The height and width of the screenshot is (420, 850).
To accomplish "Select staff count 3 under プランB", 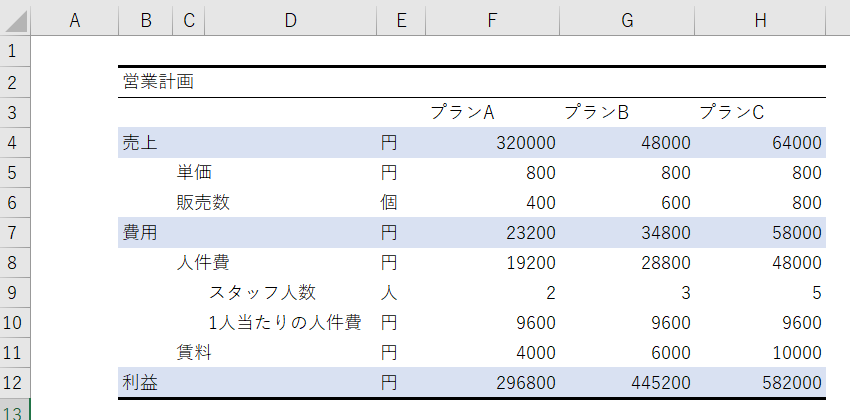I will pos(686,293).
